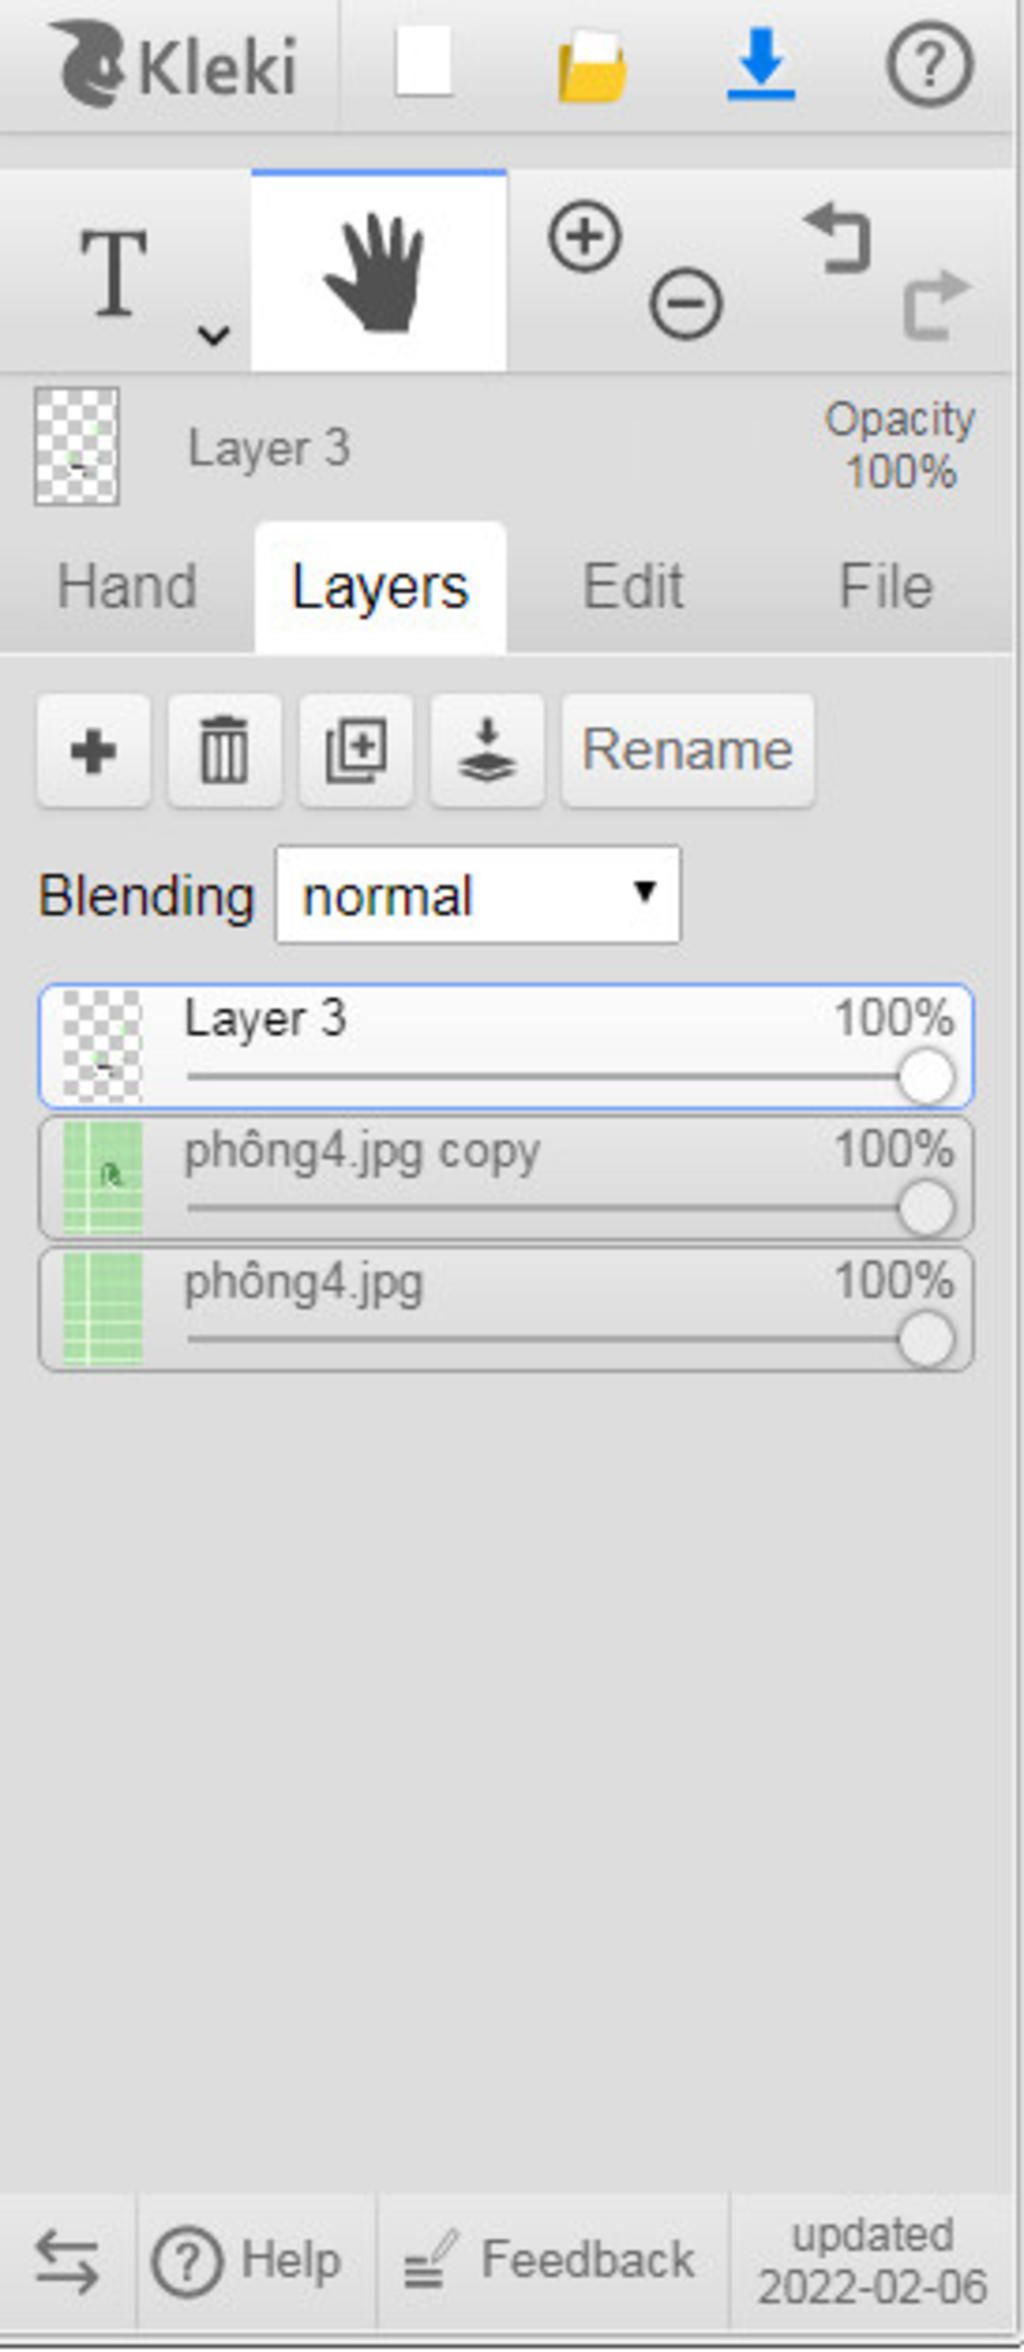The width and height of the screenshot is (1024, 2352).
Task: Click the Rename button
Action: (x=688, y=750)
